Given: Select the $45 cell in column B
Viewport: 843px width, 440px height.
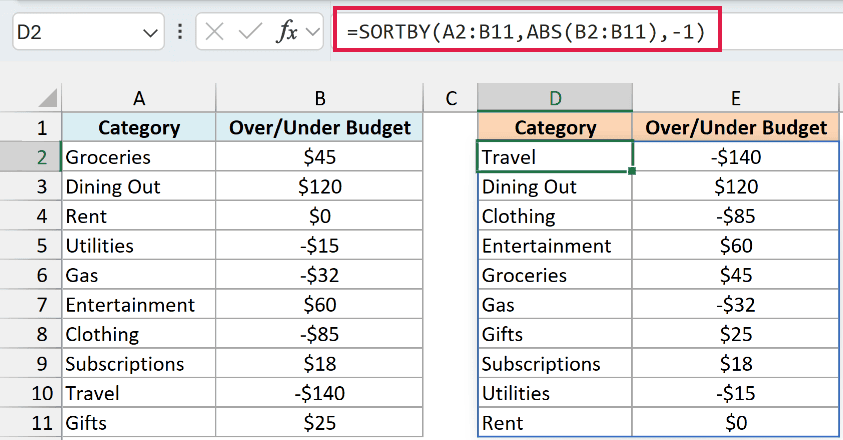Looking at the screenshot, I should (x=319, y=157).
